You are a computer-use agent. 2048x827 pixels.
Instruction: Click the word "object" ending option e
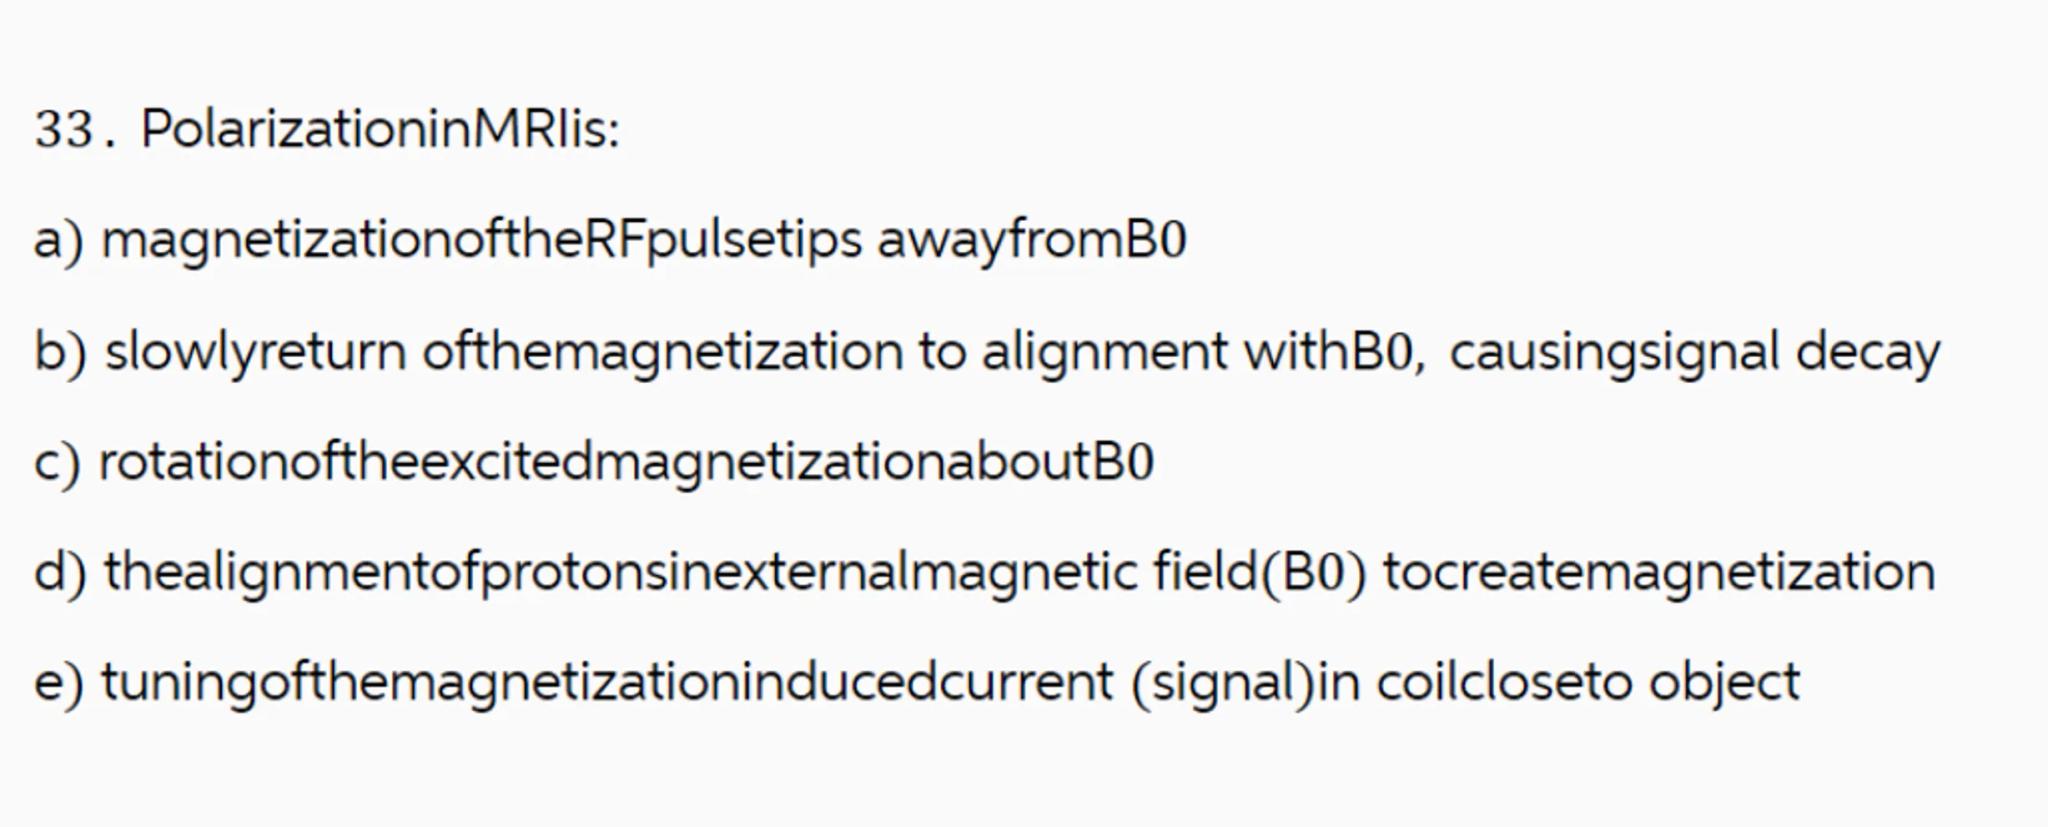[x=1724, y=683]
